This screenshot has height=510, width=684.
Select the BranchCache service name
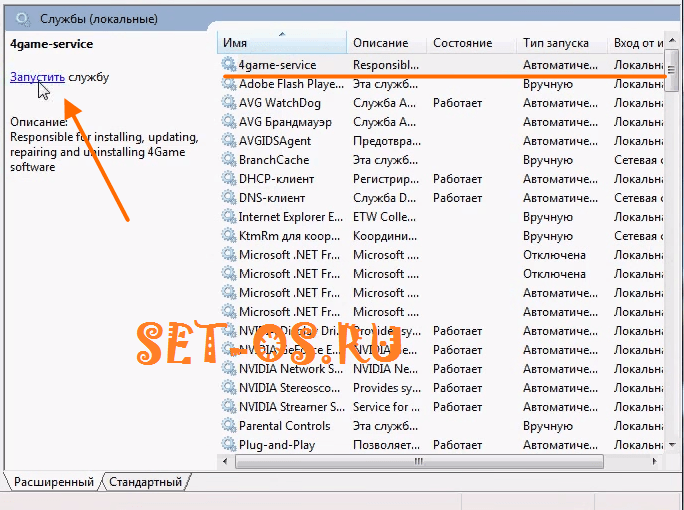(x=274, y=160)
